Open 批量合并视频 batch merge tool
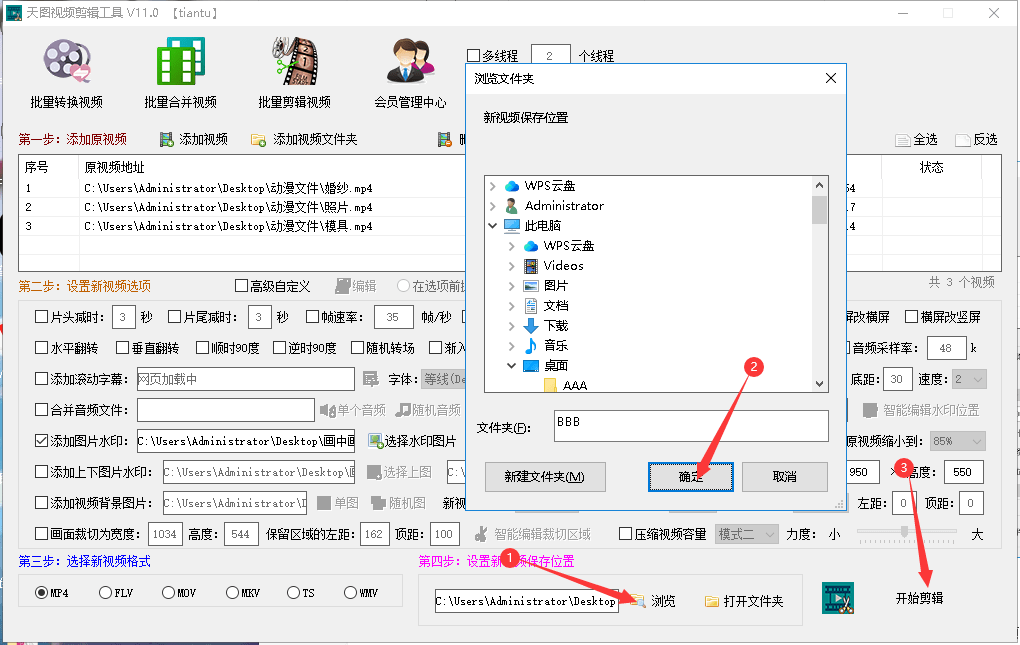Image resolution: width=1020 pixels, height=645 pixels. (180, 73)
